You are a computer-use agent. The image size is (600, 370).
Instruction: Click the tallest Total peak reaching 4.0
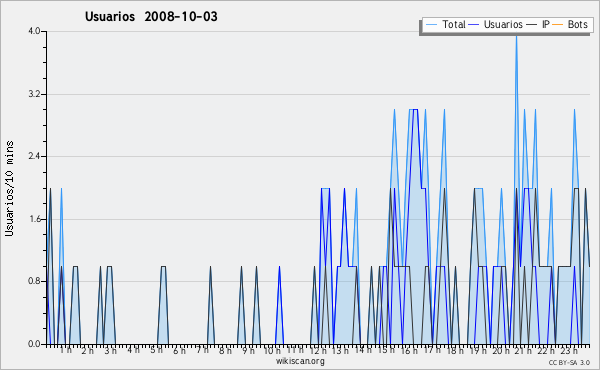point(517,36)
